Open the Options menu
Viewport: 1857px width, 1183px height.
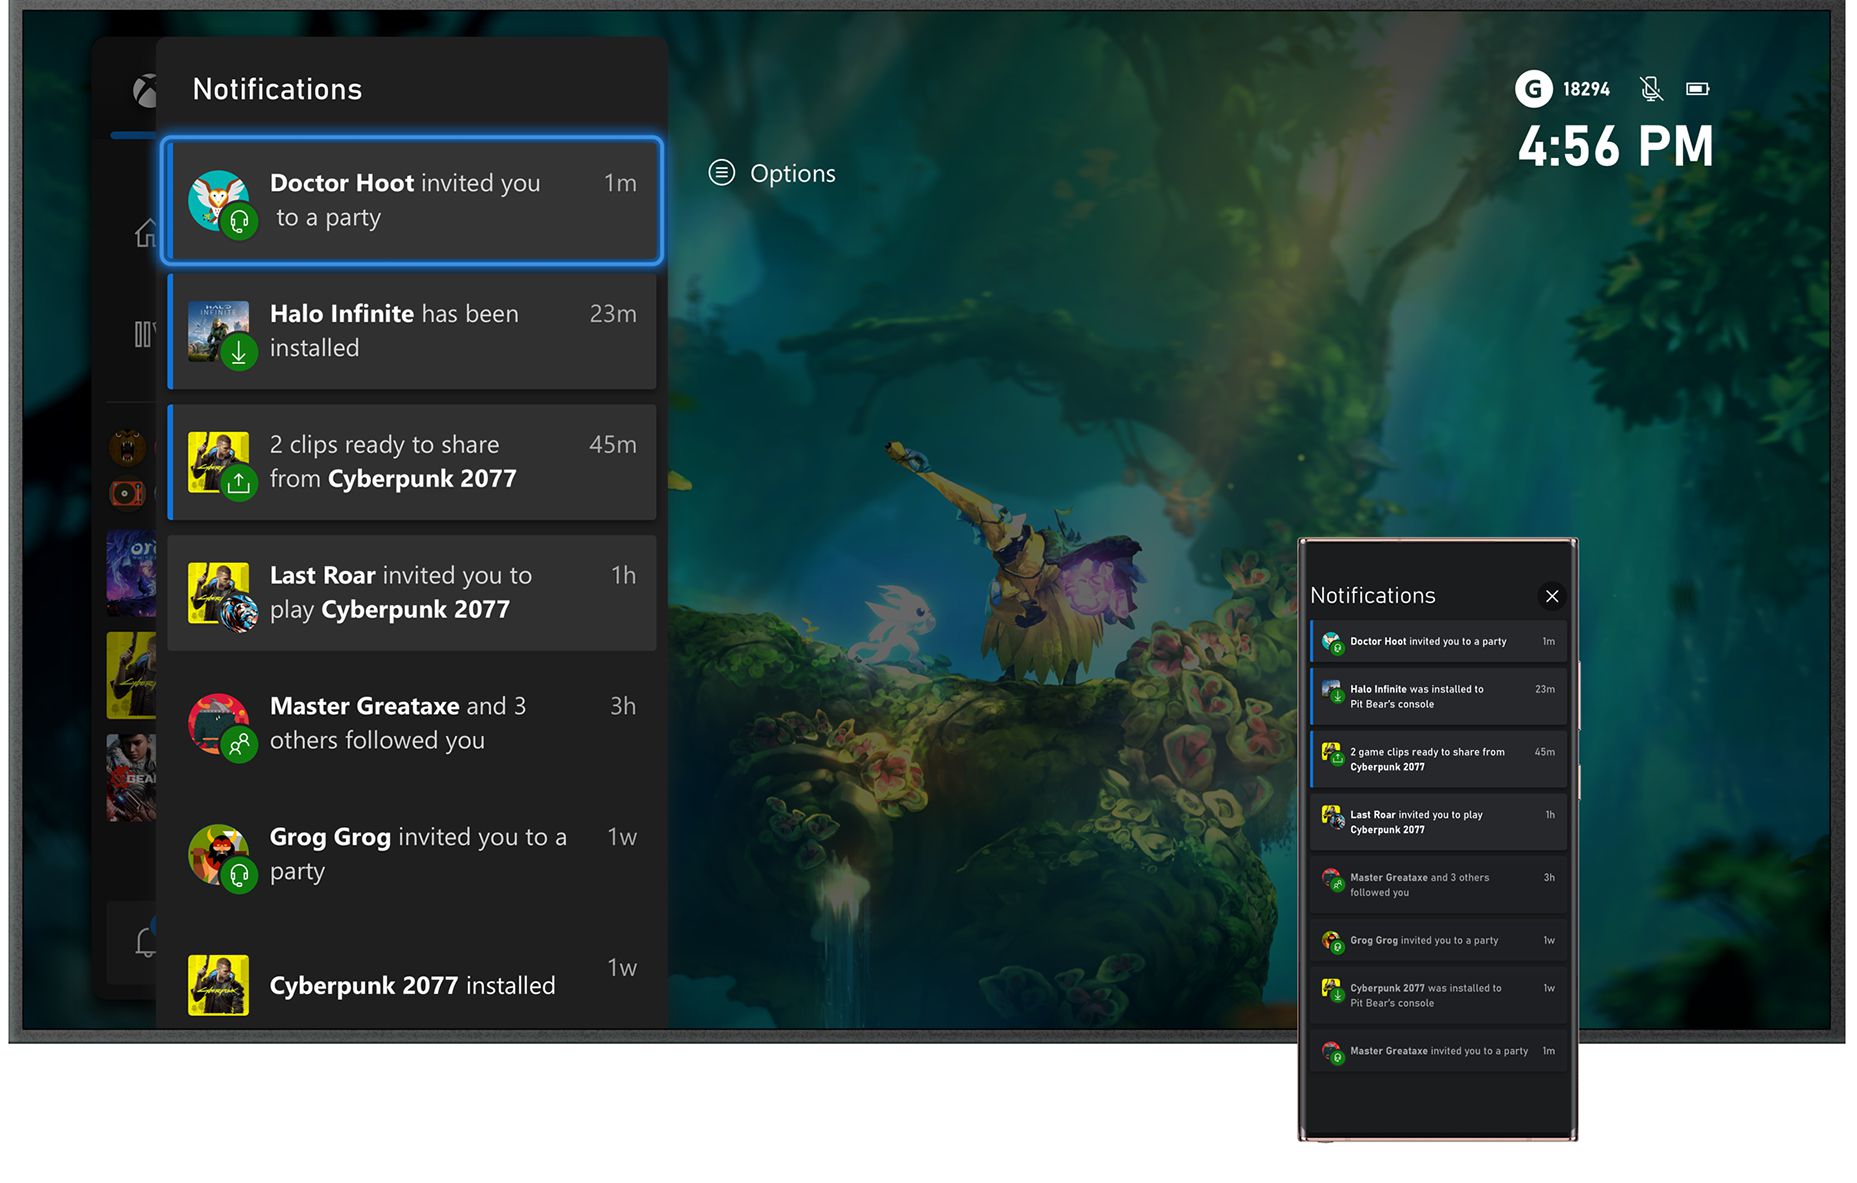[772, 173]
